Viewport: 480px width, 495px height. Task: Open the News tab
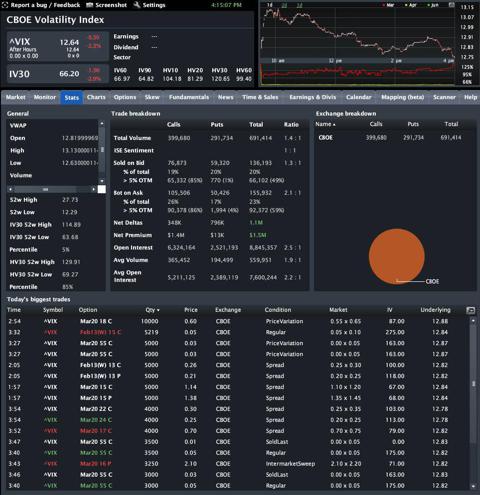(x=226, y=97)
